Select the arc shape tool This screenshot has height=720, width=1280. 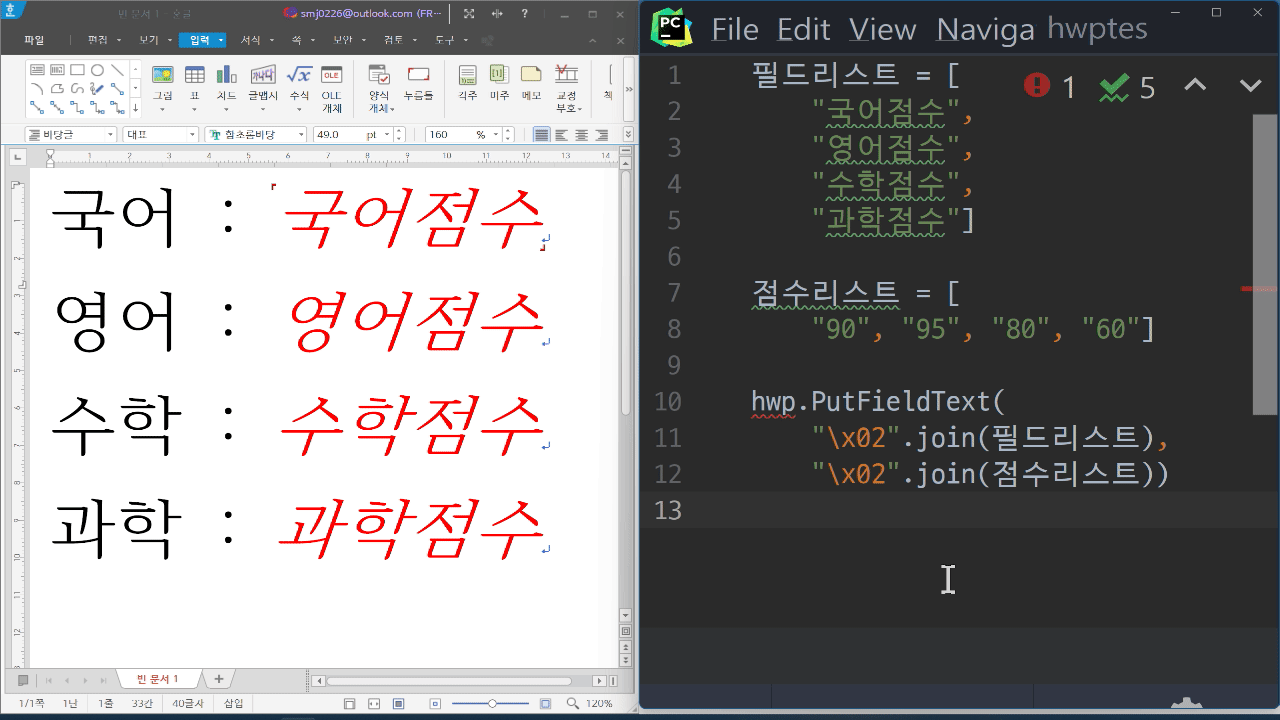pos(37,88)
